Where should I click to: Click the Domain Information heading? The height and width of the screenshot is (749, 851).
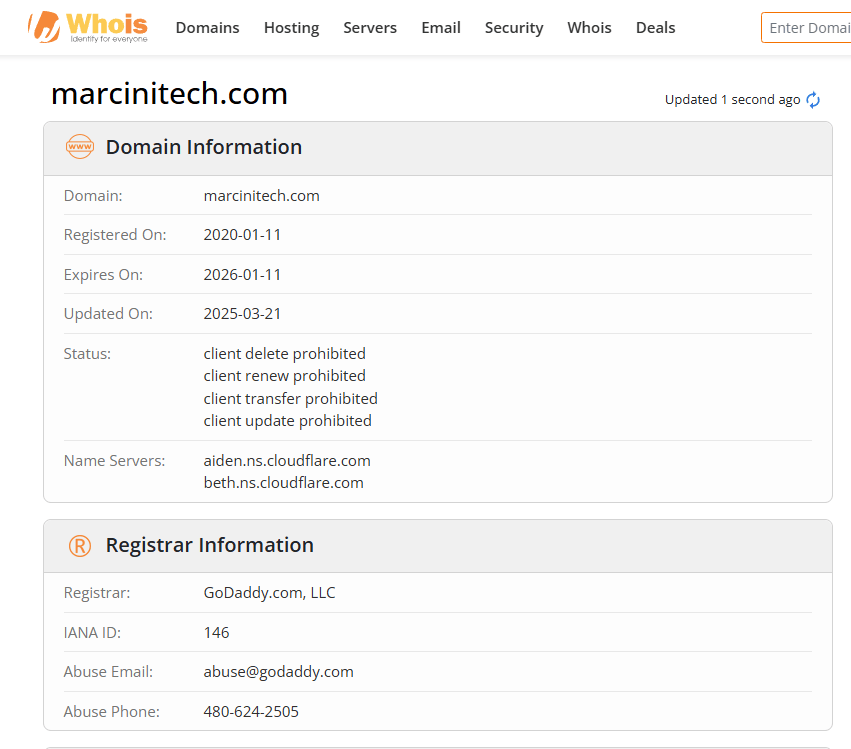pos(204,147)
